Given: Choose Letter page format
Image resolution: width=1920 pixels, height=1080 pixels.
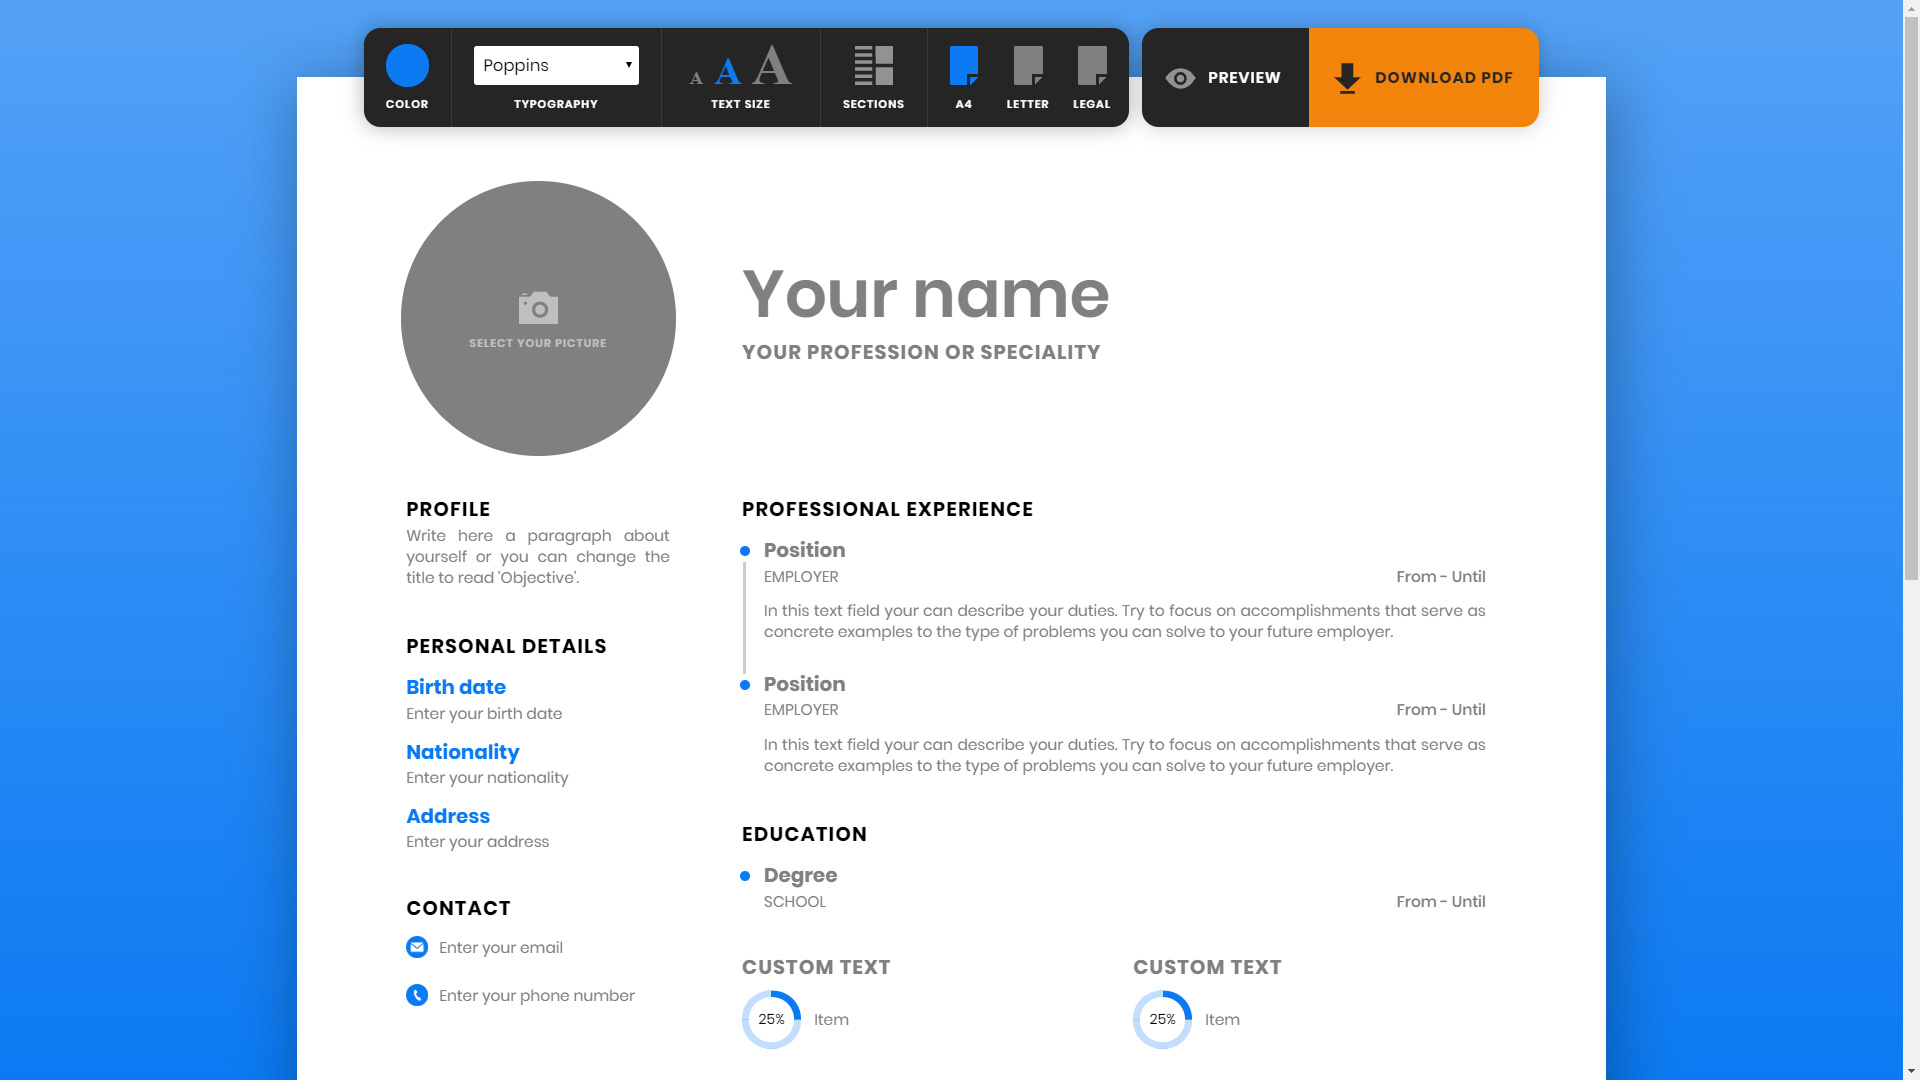Looking at the screenshot, I should click(1027, 67).
